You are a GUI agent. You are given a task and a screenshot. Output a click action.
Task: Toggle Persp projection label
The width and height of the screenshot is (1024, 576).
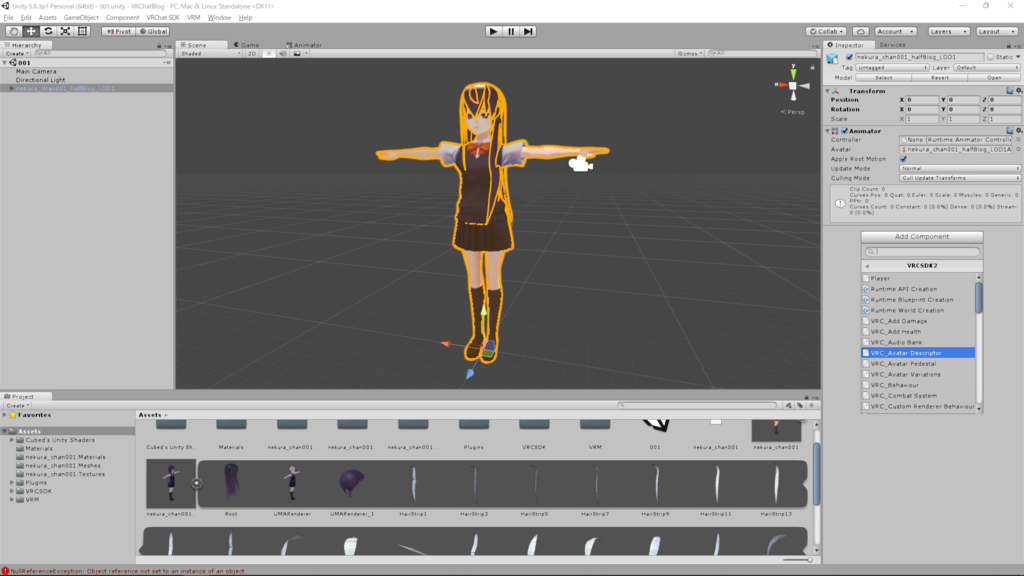point(793,112)
